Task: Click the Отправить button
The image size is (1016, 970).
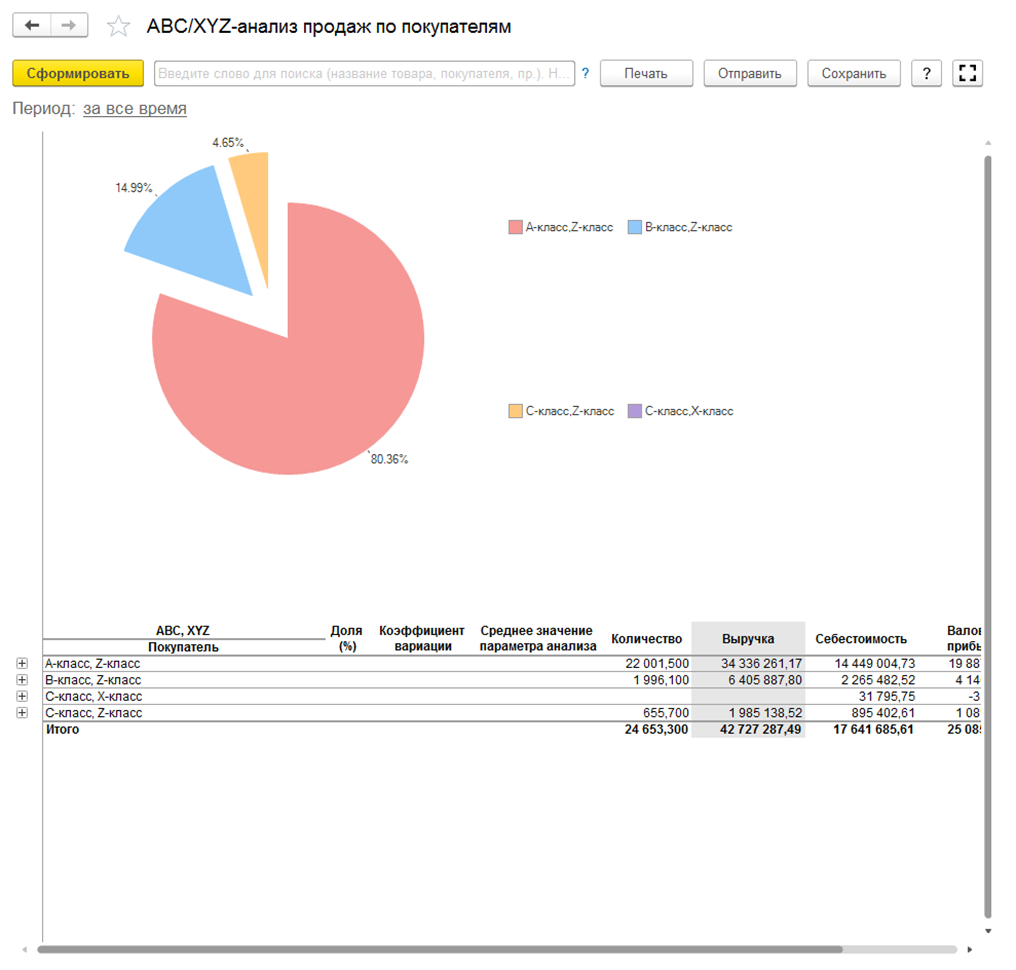Action: [750, 74]
